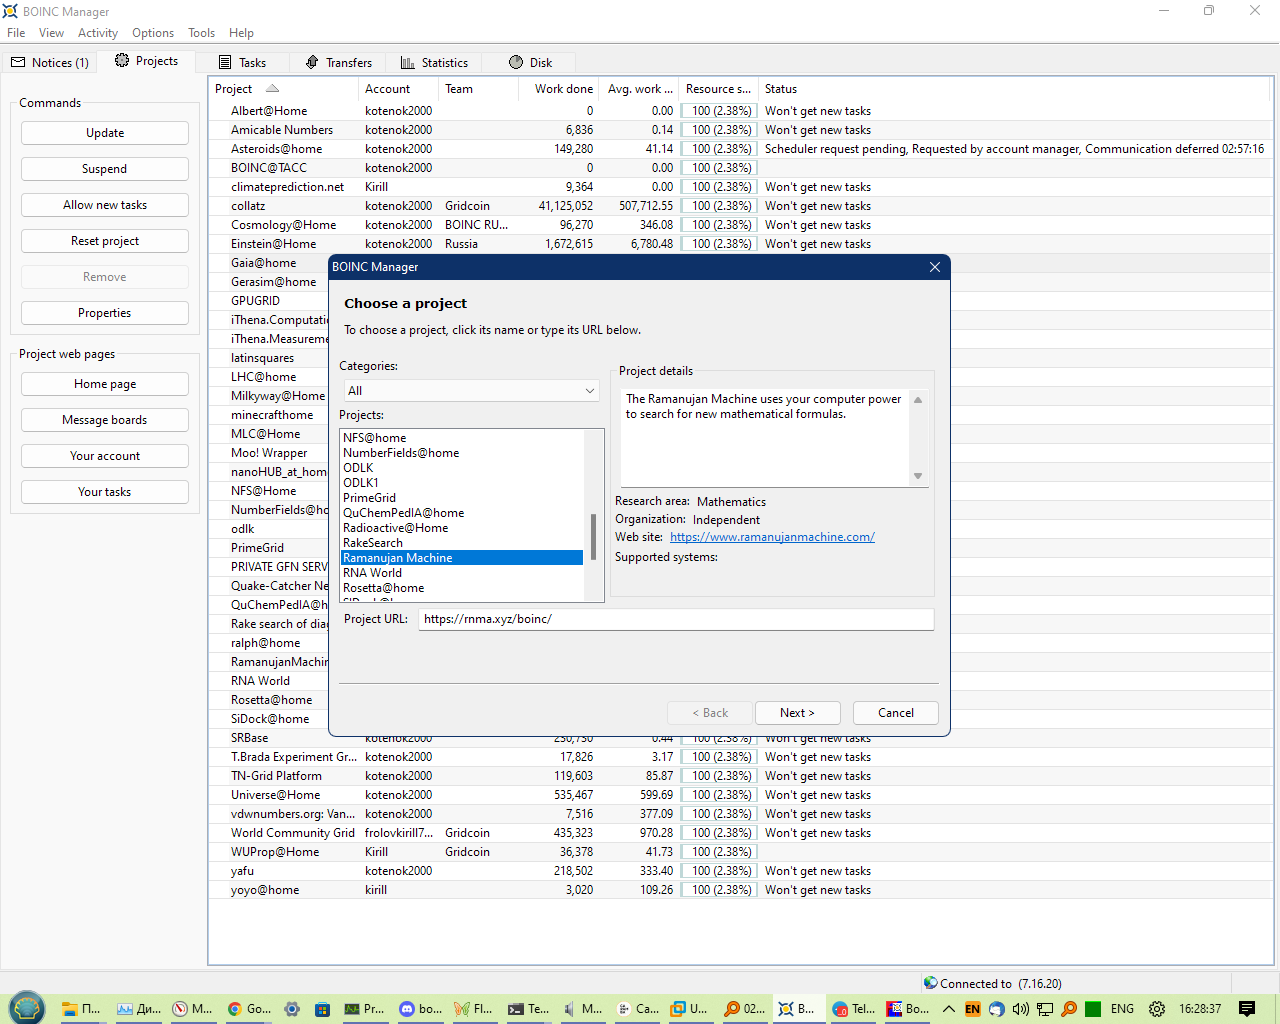Viewport: 1280px width, 1024px height.
Task: Select the Albert@Home project row
Action: point(741,111)
